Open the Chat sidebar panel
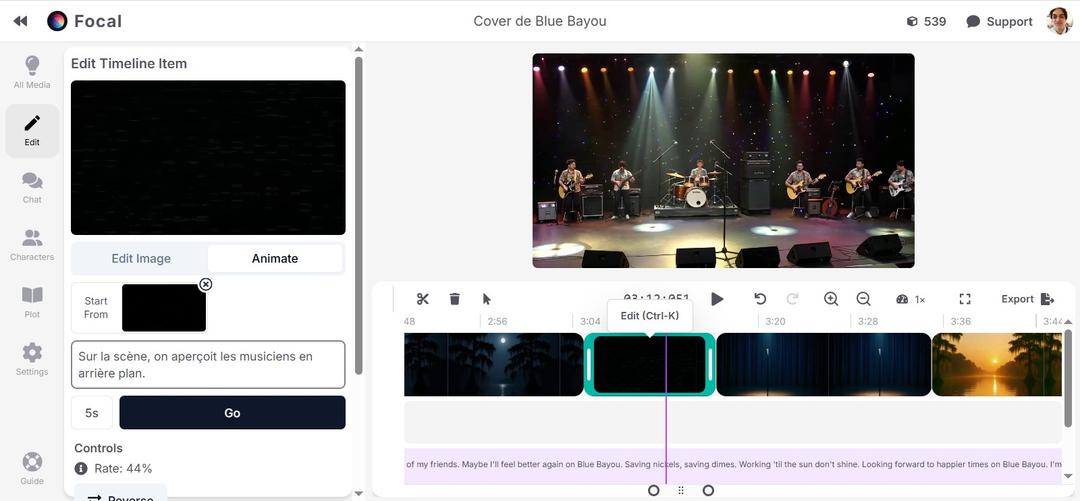The width and height of the screenshot is (1080, 501). (32, 187)
